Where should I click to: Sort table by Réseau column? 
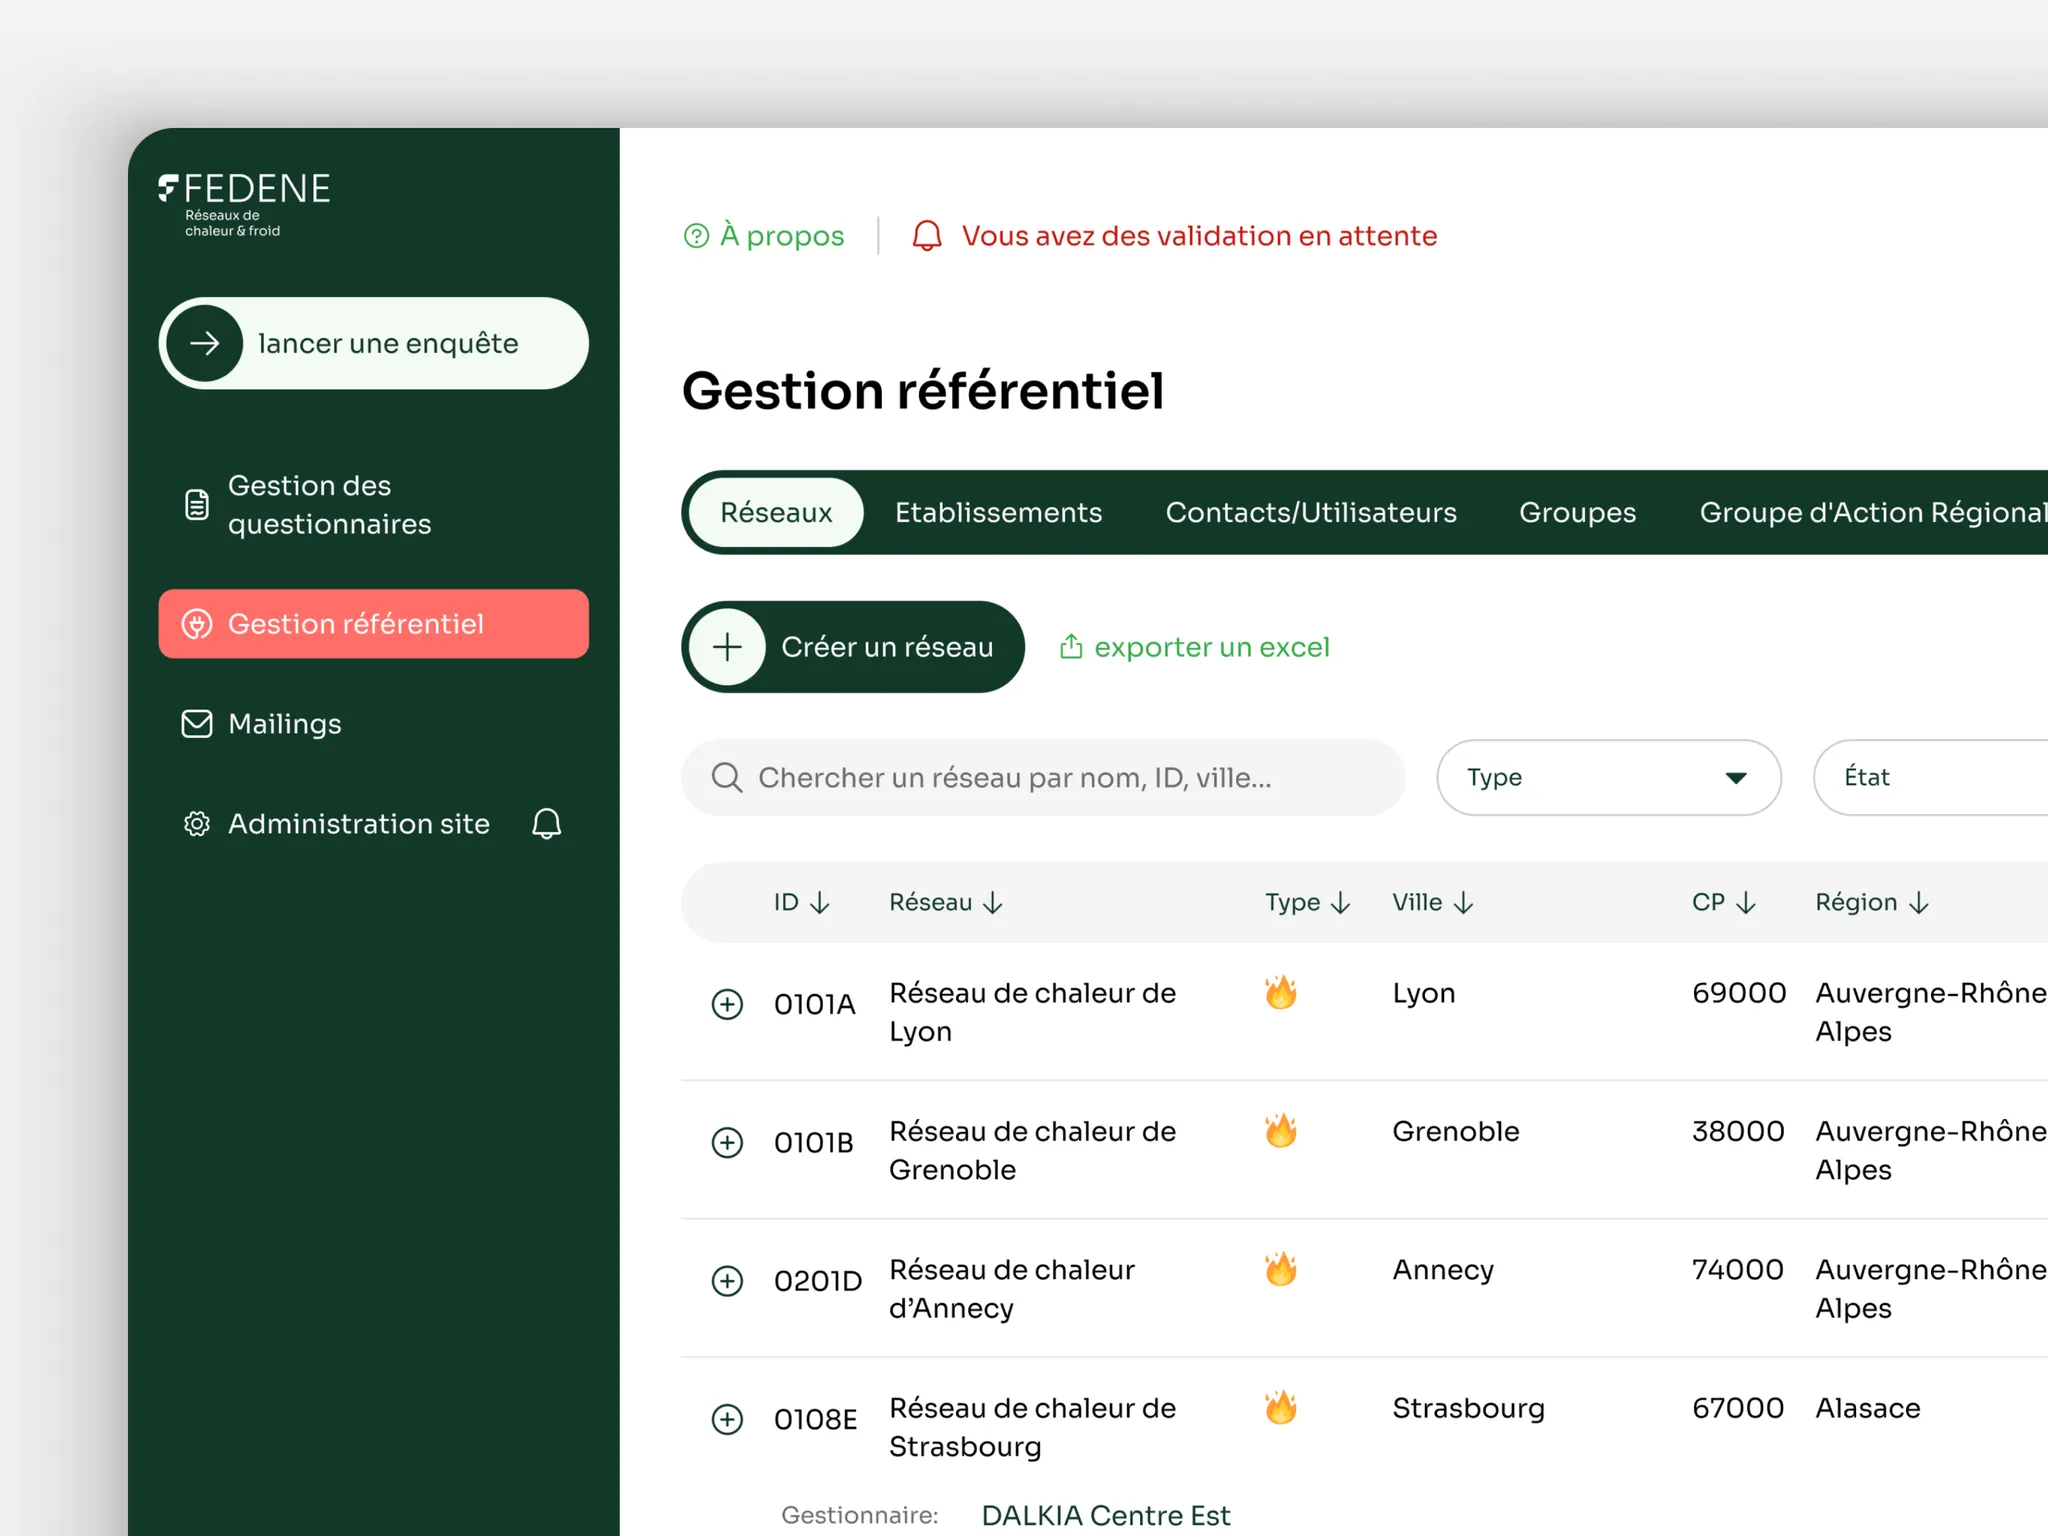coord(946,902)
